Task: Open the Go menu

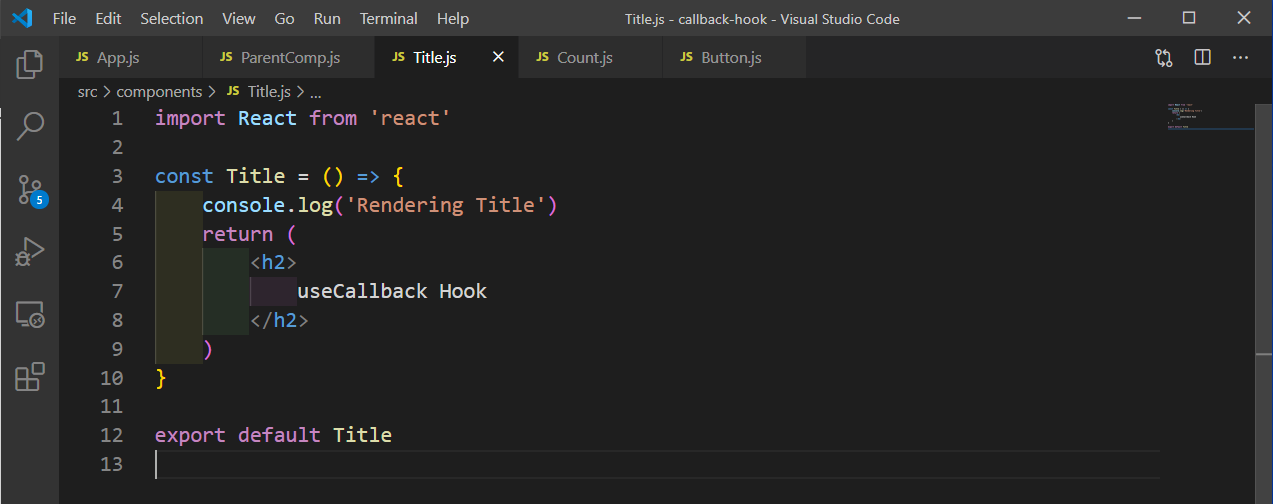Action: tap(284, 18)
